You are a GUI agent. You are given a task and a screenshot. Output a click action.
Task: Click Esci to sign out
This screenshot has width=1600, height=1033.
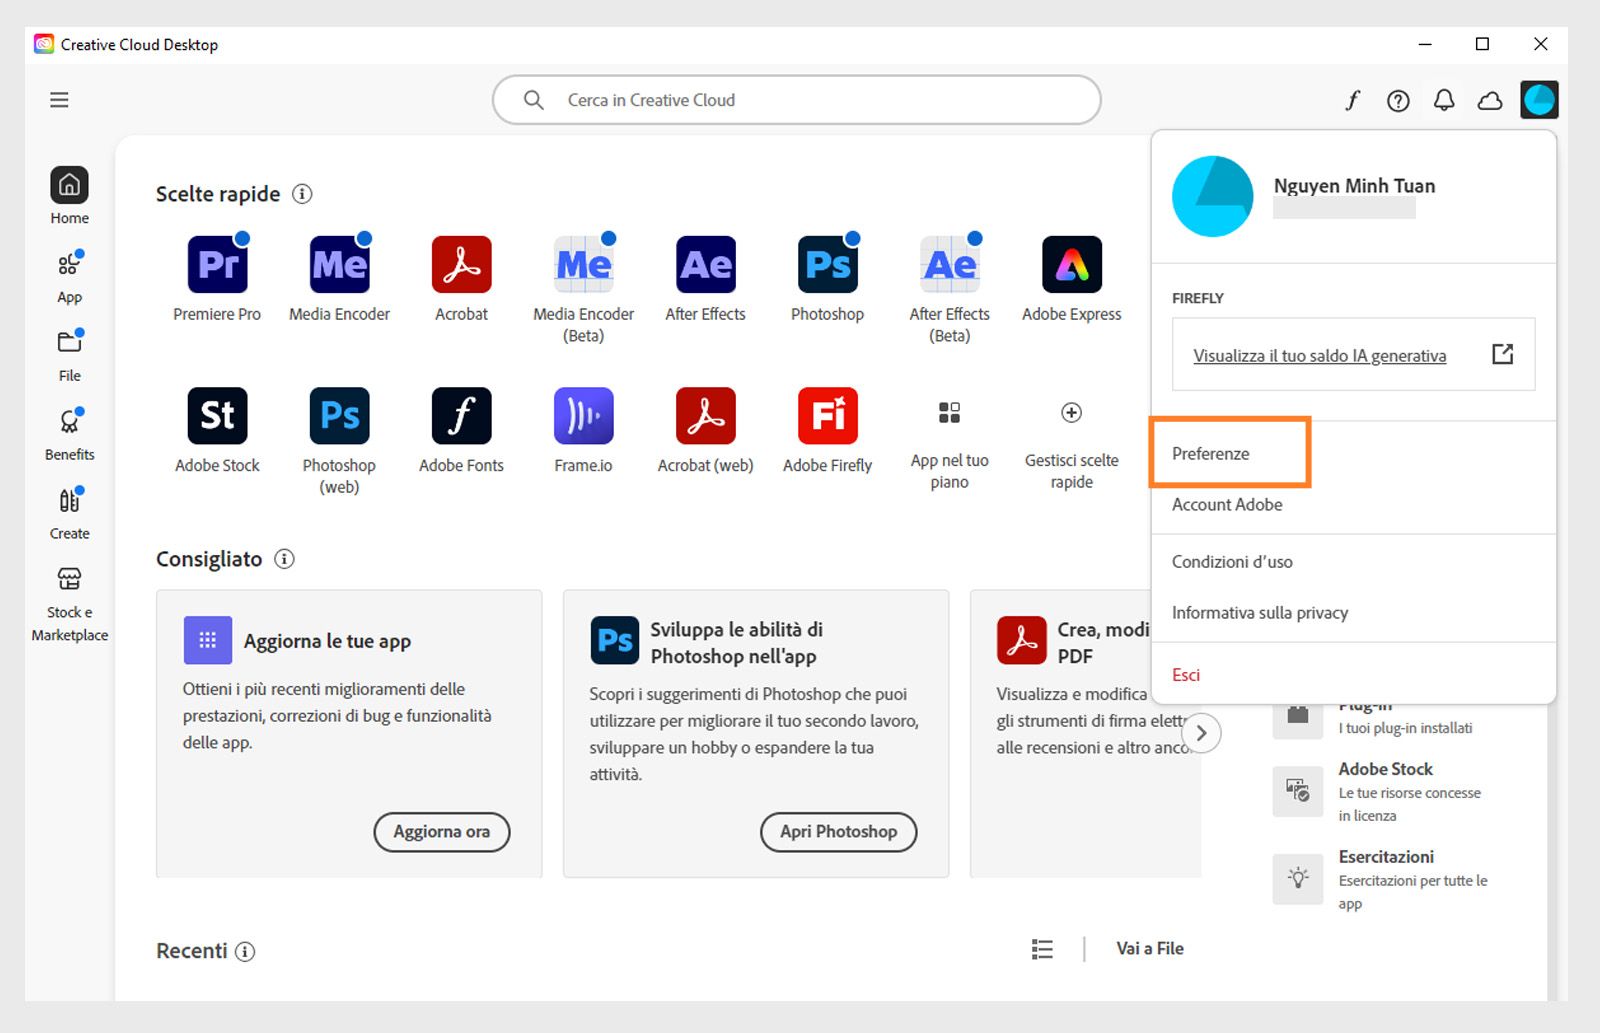pyautogui.click(x=1185, y=674)
